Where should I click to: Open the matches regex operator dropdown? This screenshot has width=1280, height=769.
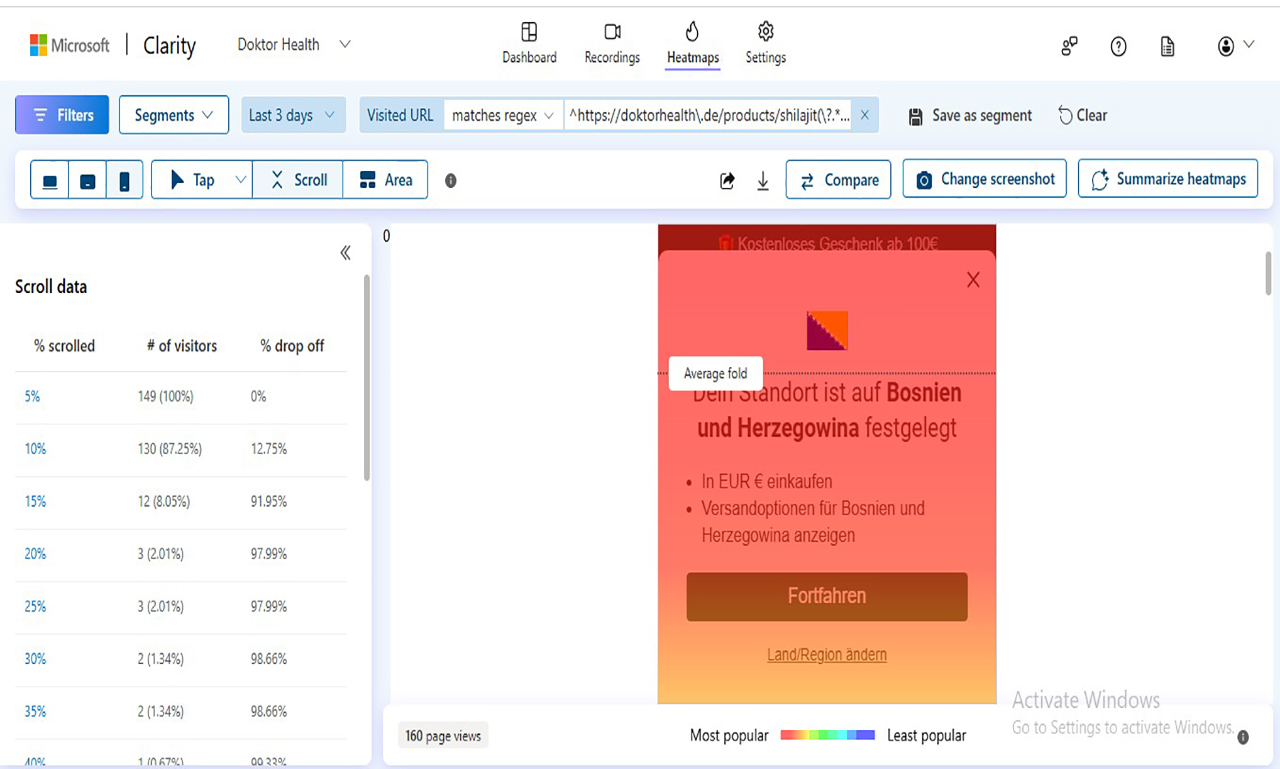[x=503, y=115]
